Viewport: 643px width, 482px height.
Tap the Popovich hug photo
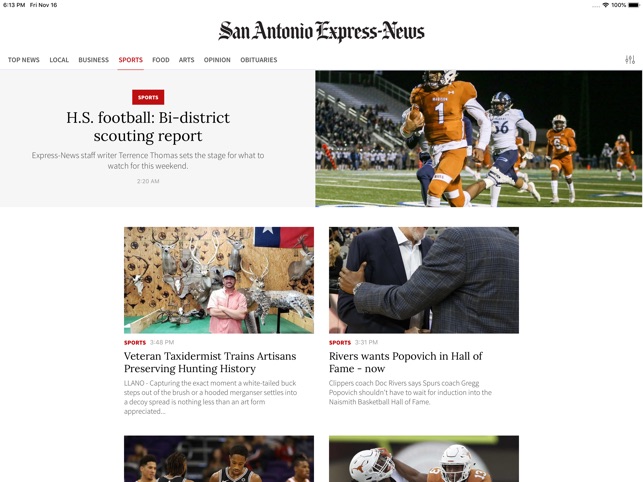pos(424,280)
